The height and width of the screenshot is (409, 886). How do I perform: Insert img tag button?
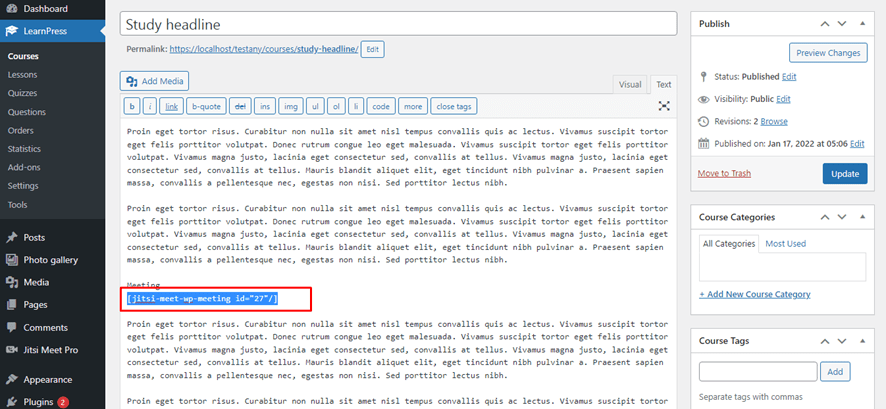pos(291,106)
